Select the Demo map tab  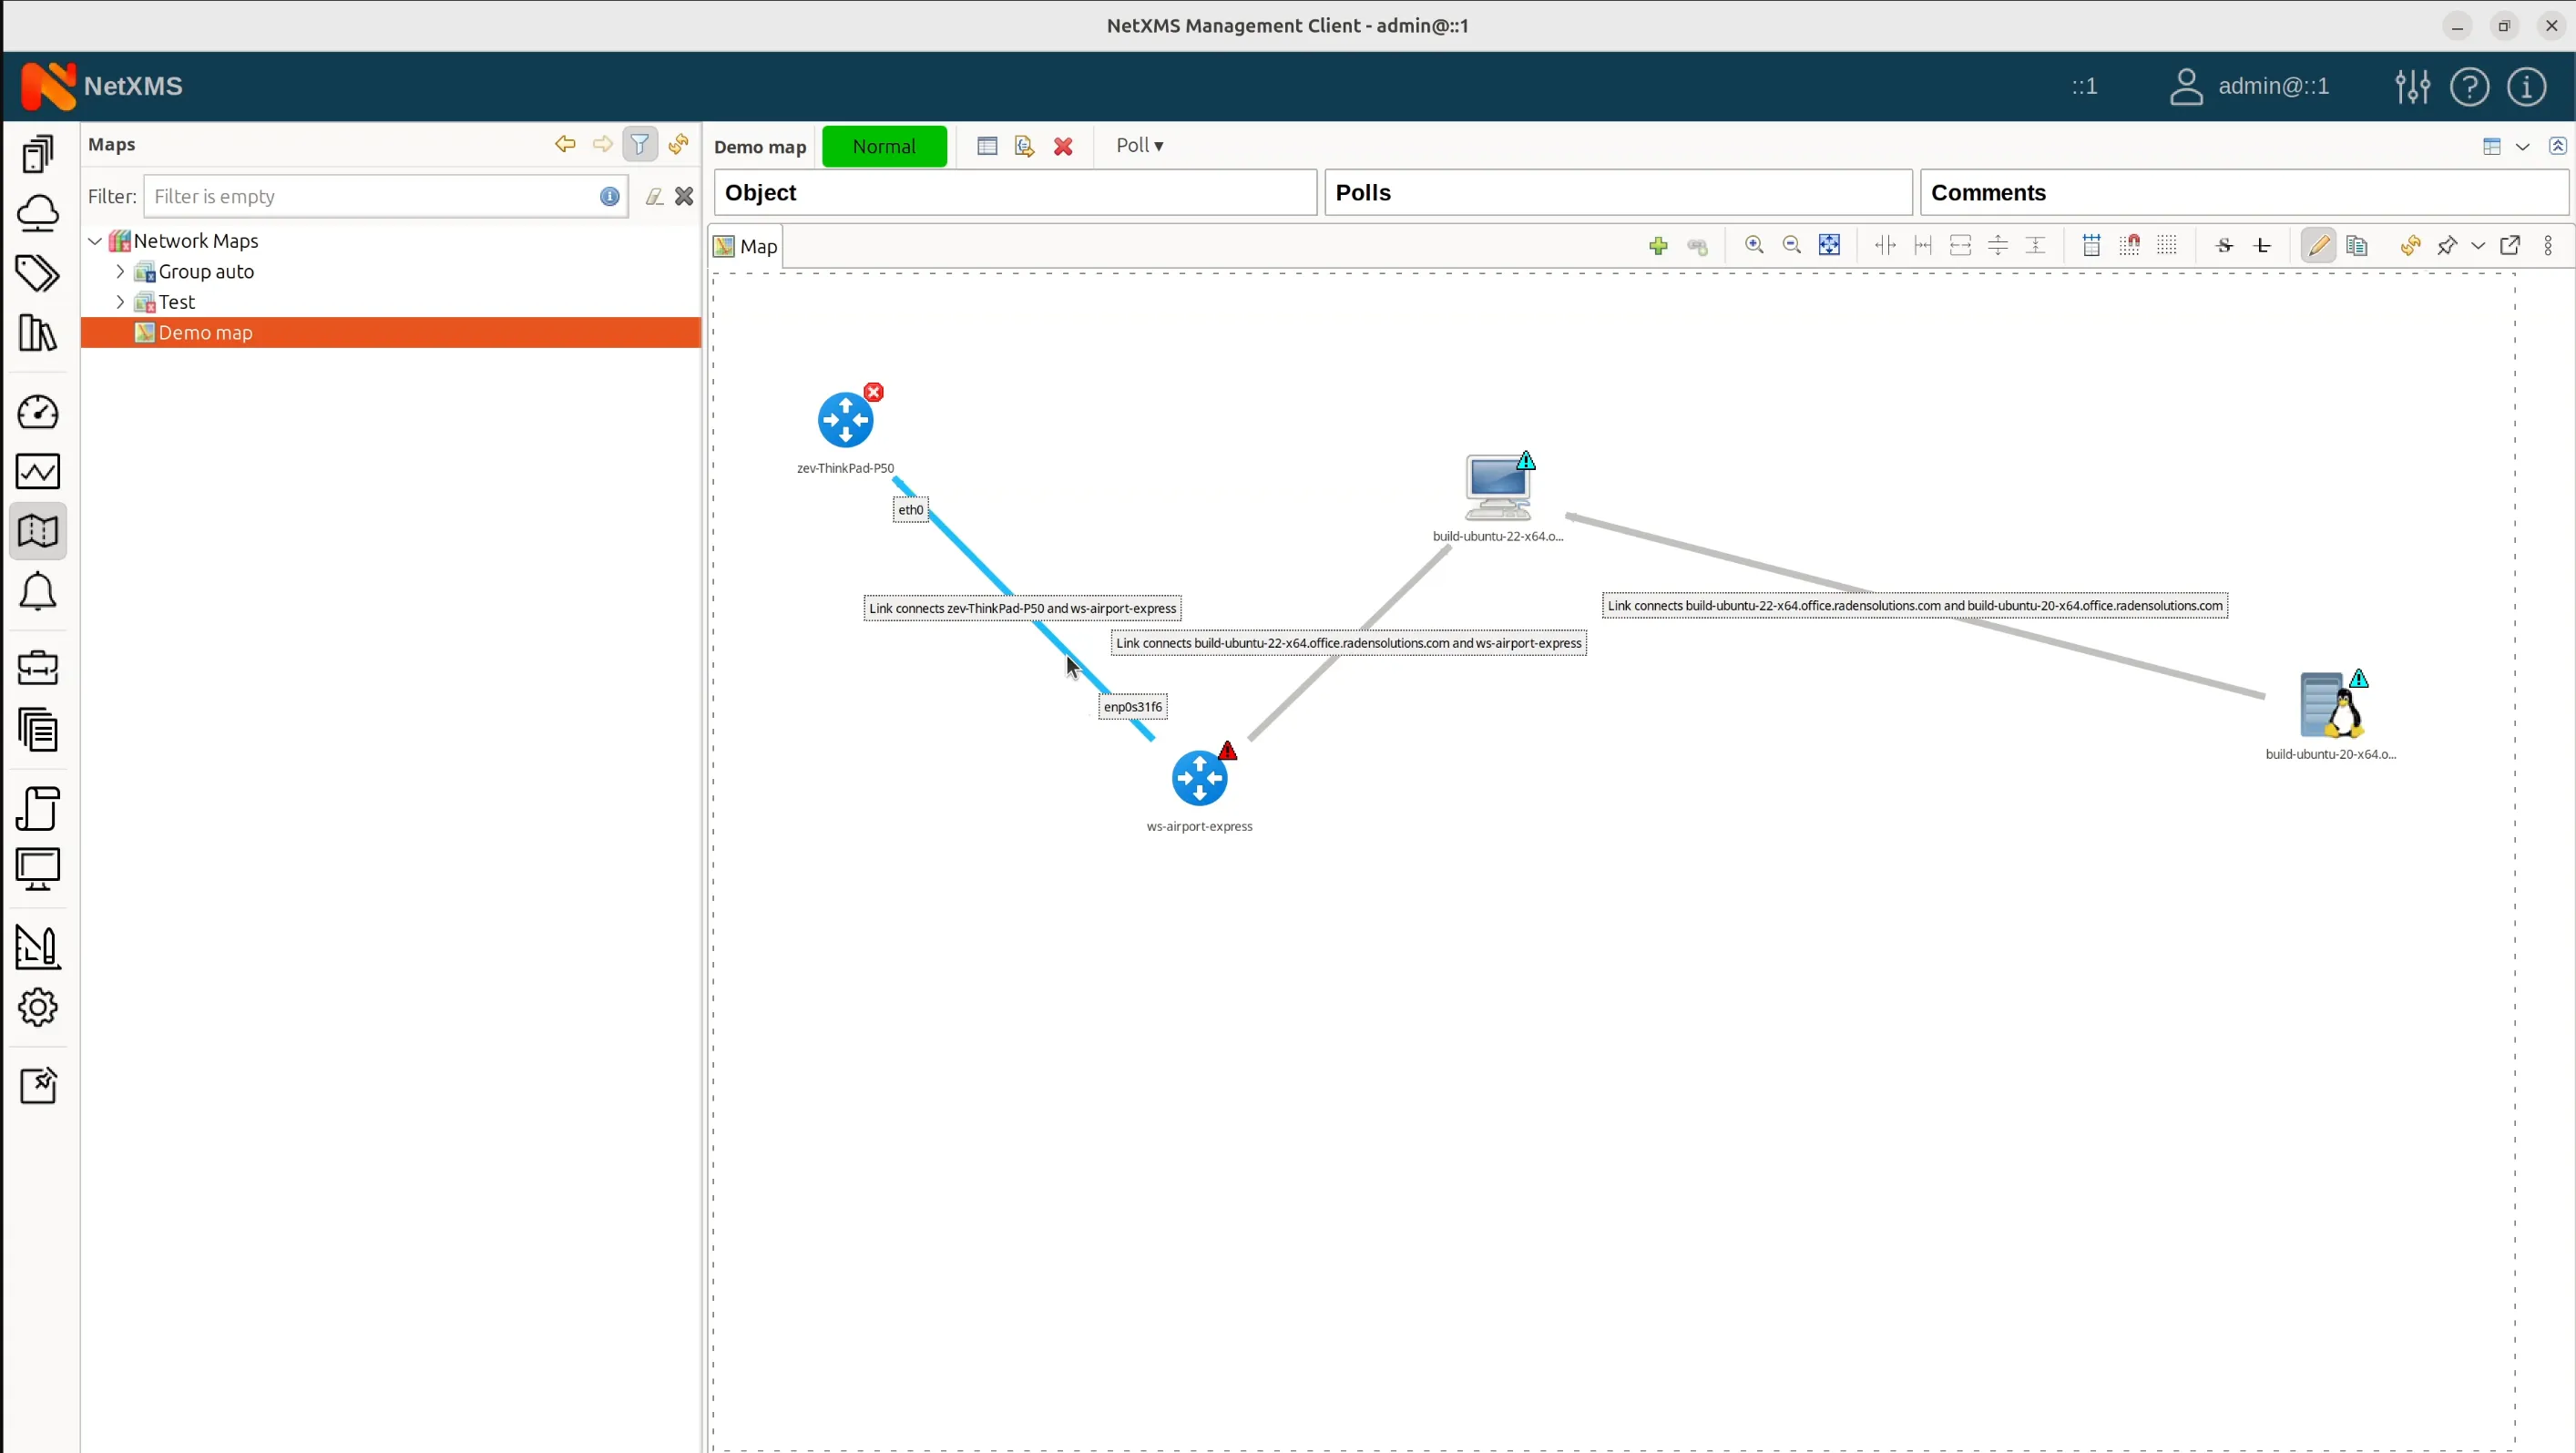pos(759,146)
